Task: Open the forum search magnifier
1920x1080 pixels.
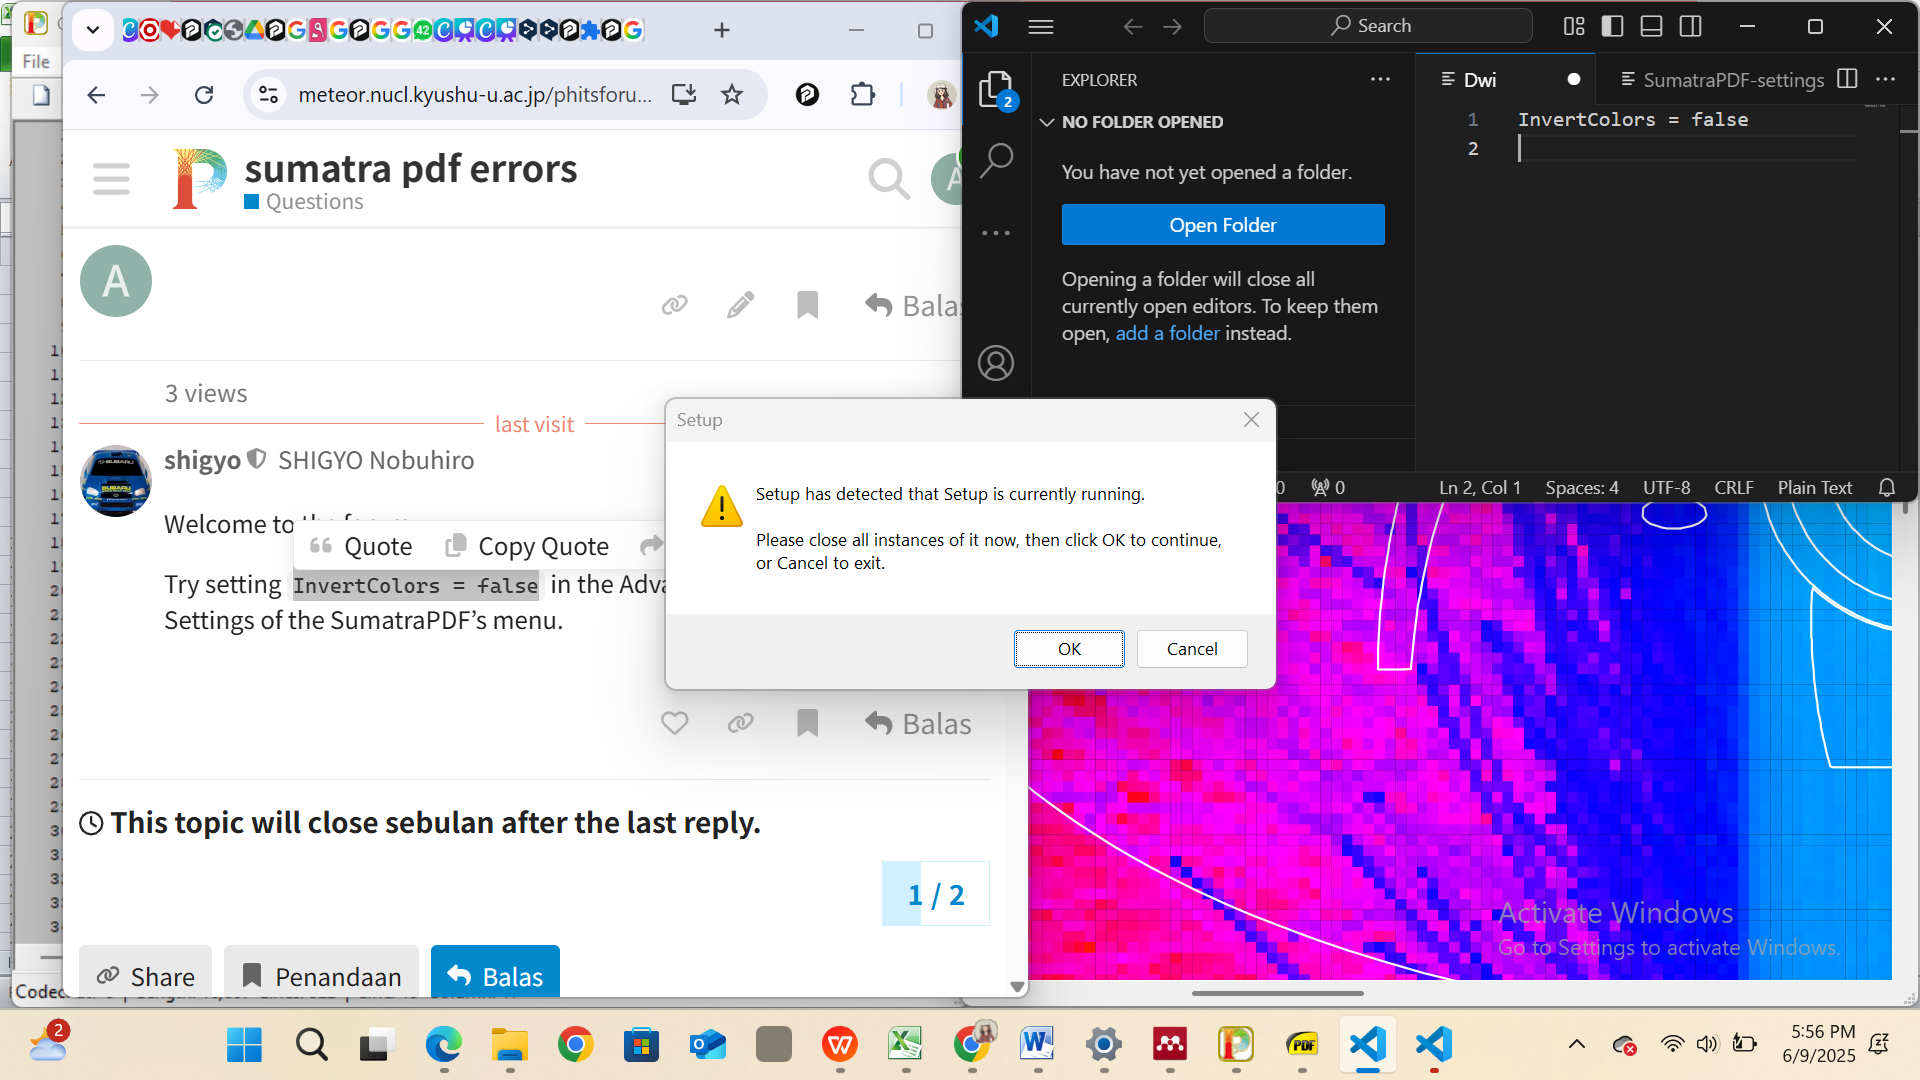Action: click(888, 178)
